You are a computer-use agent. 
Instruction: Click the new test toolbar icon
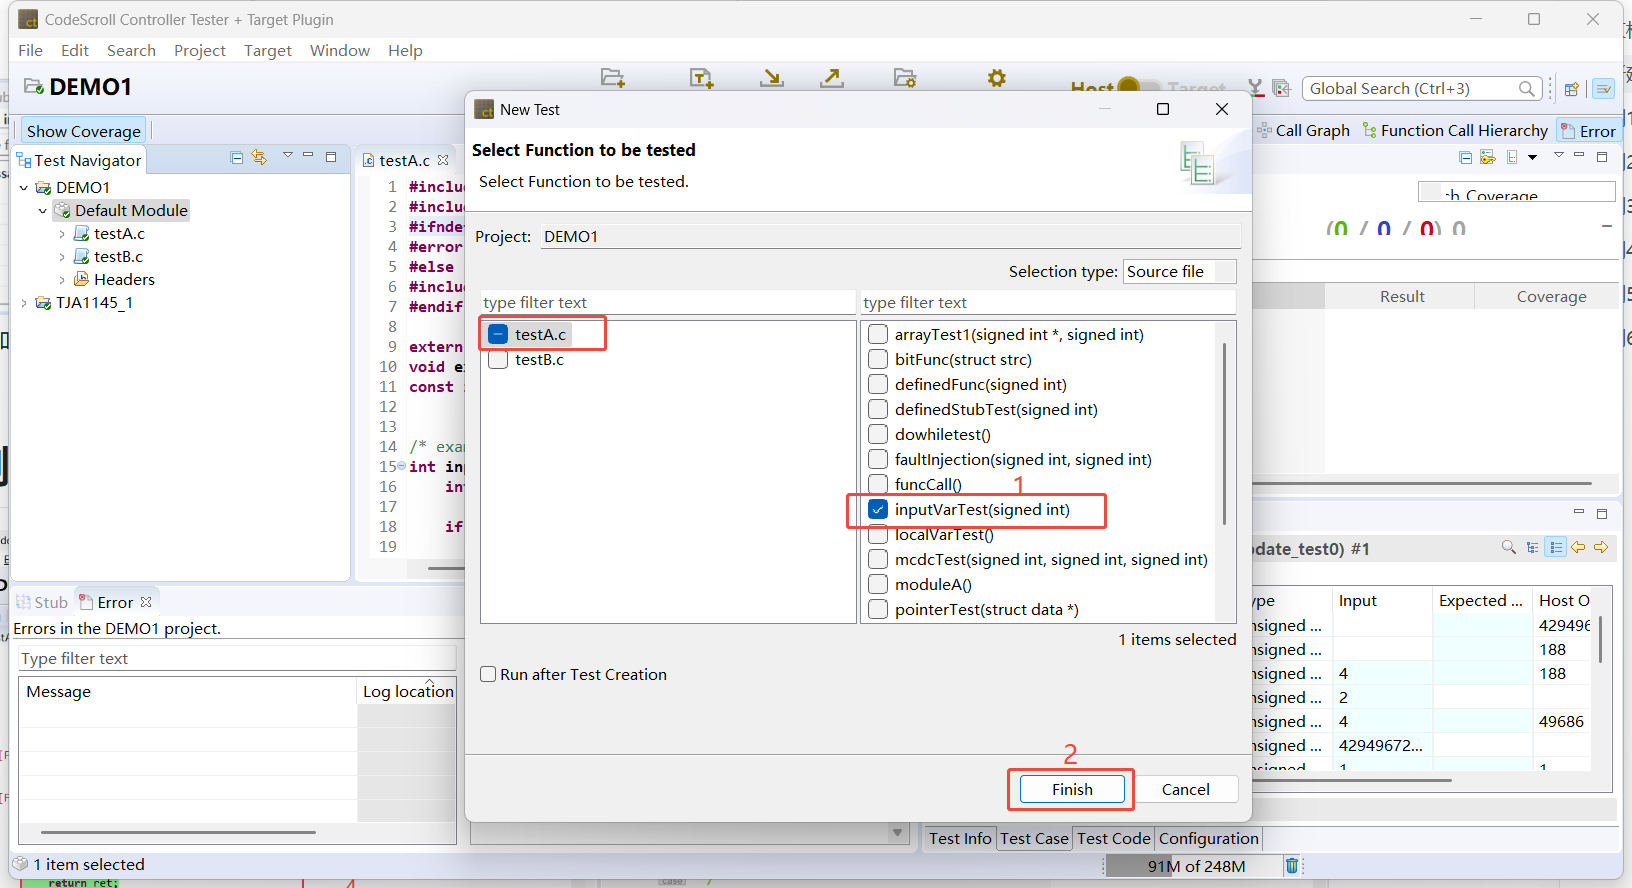[702, 78]
